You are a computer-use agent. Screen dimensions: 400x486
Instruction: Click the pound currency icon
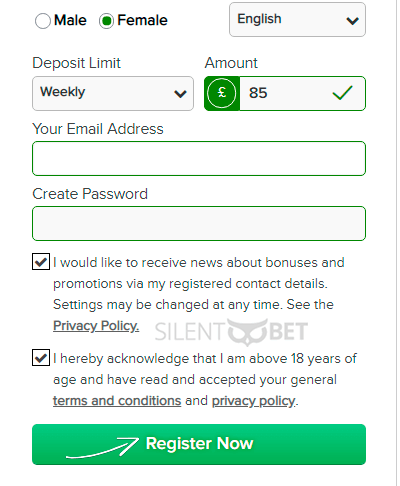pos(221,93)
